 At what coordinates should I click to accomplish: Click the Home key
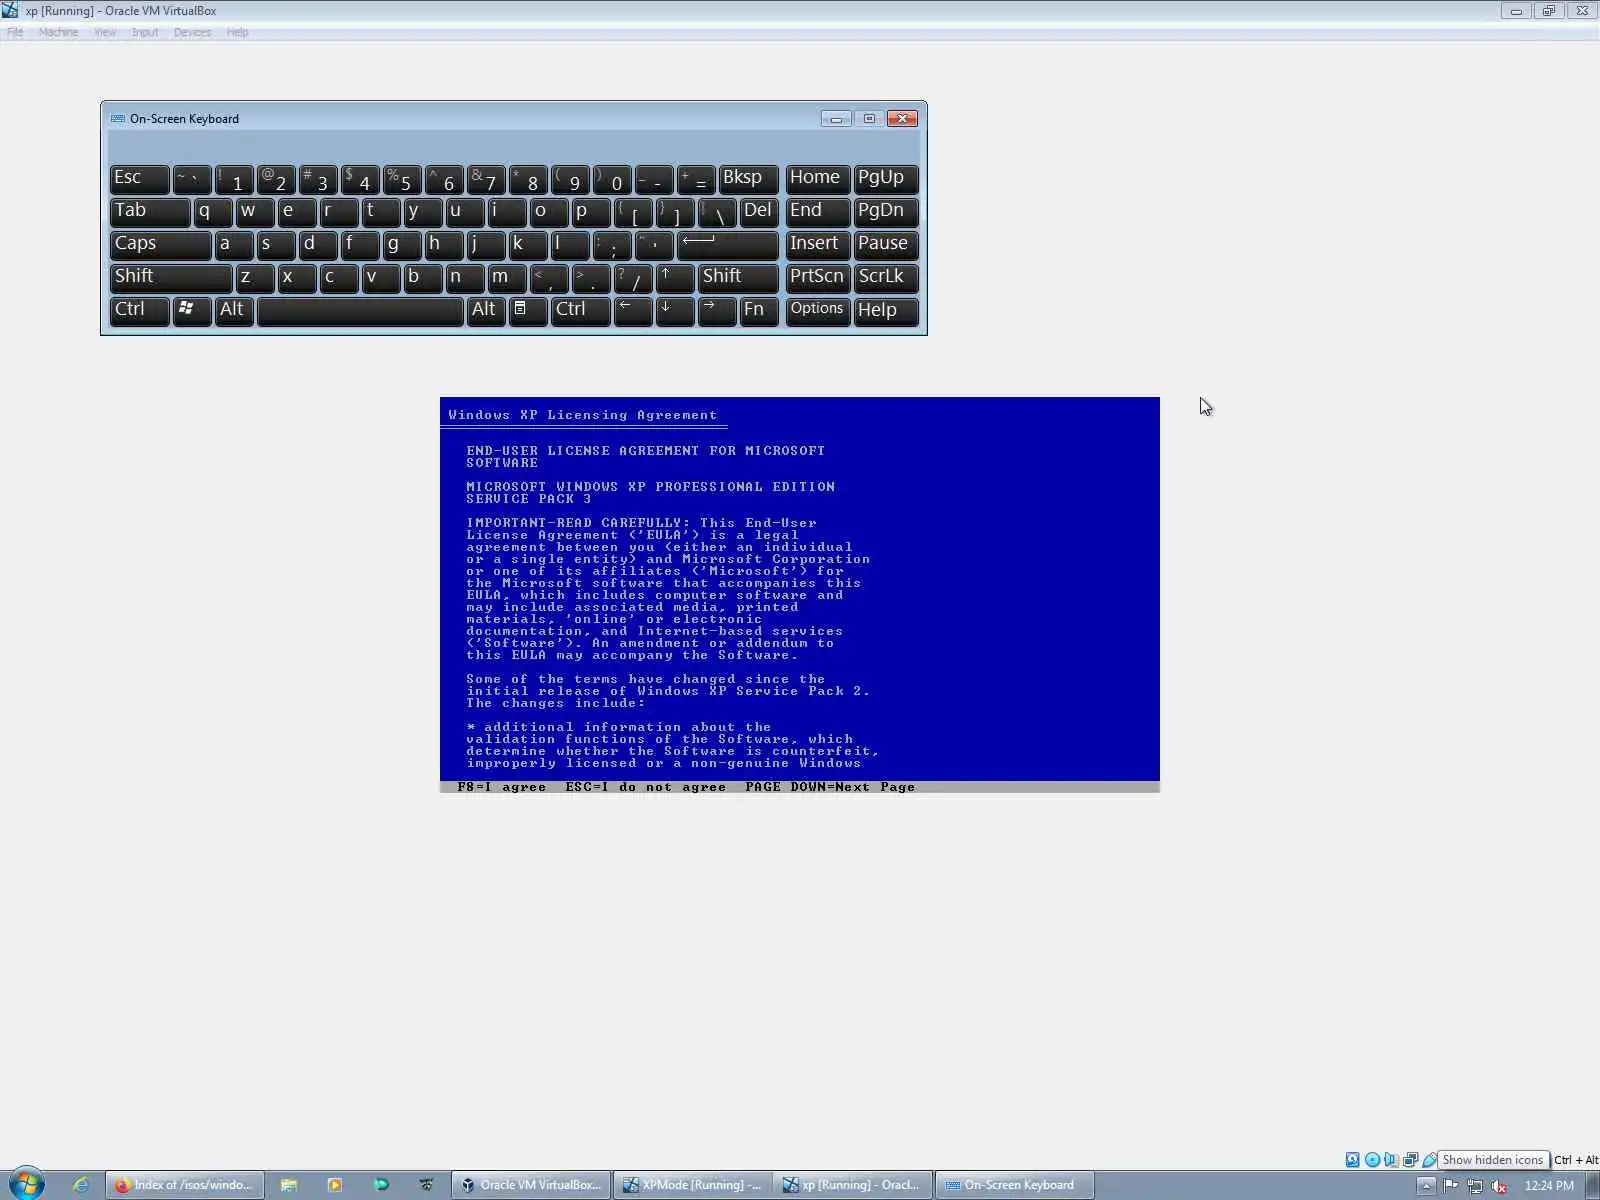pyautogui.click(x=818, y=179)
